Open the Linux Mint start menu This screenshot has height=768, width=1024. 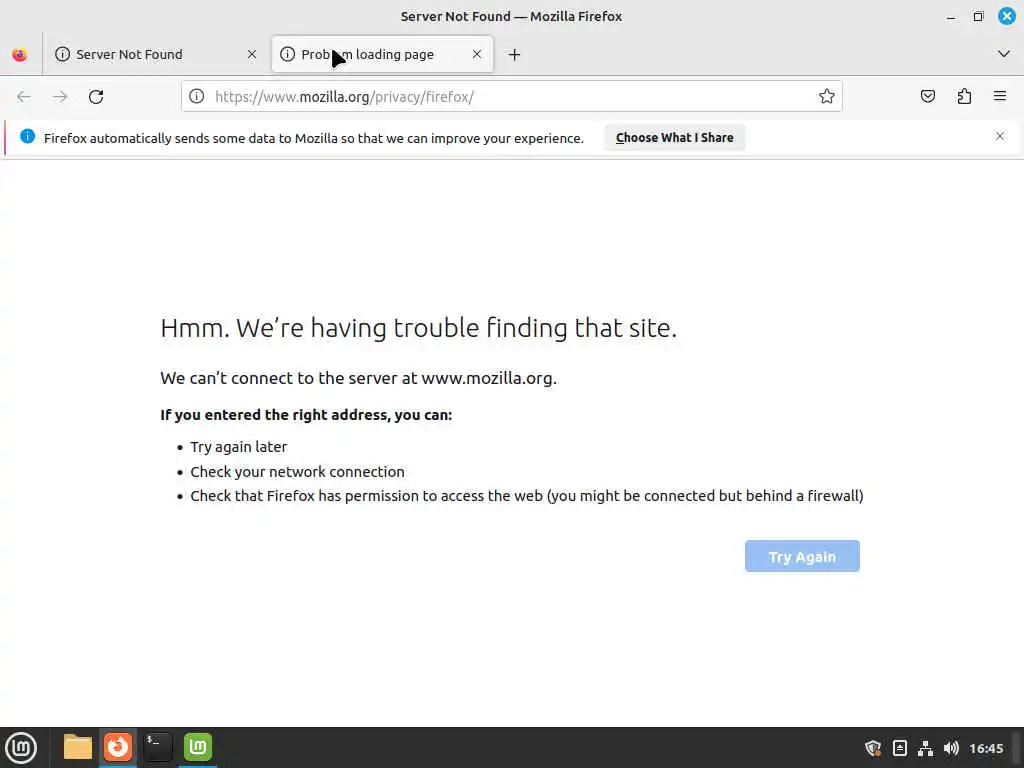[21, 748]
